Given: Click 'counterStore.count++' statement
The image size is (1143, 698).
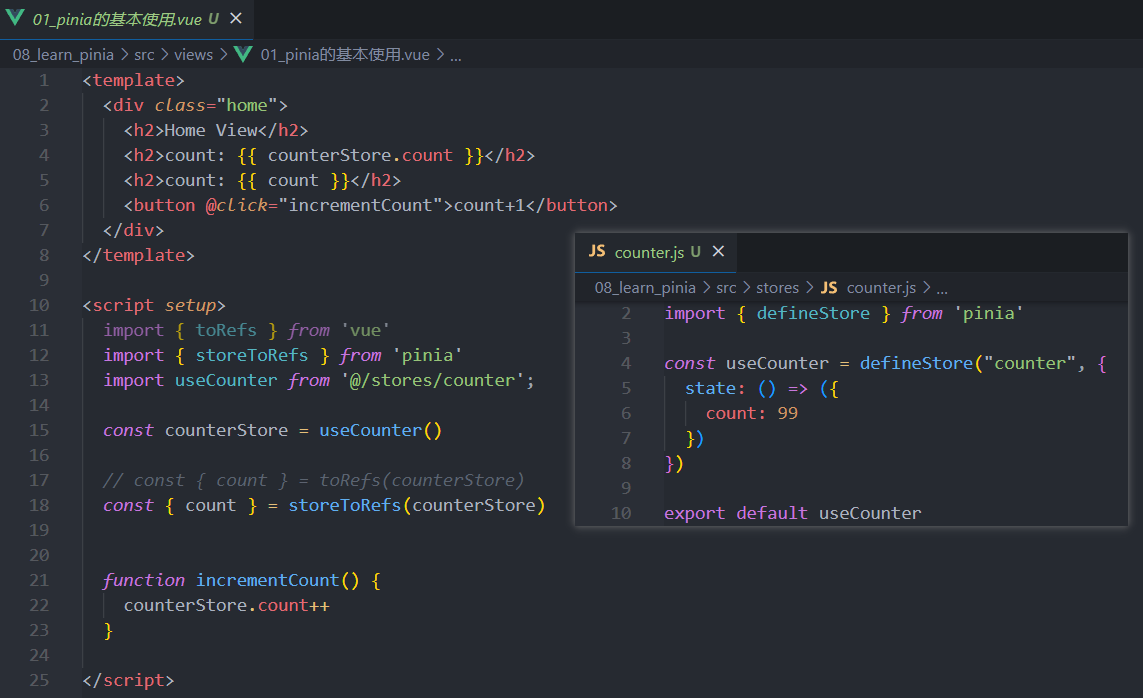Looking at the screenshot, I should coord(227,605).
